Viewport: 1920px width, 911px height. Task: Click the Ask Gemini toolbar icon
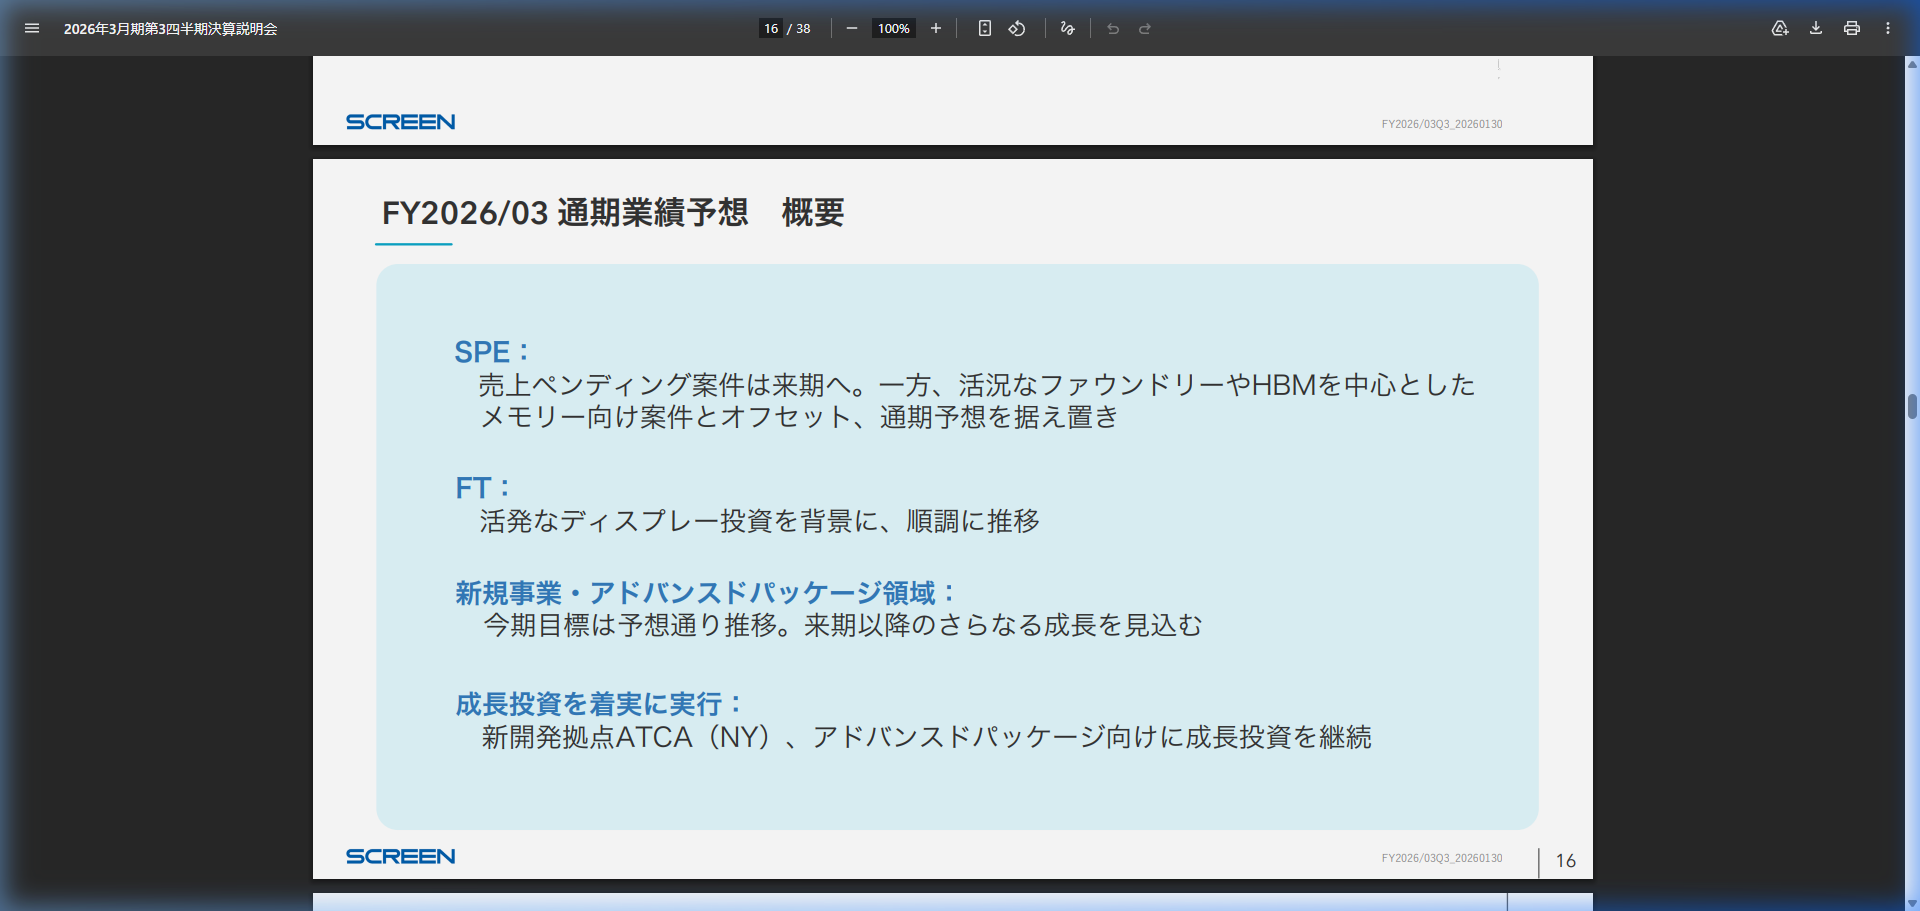[1780, 28]
